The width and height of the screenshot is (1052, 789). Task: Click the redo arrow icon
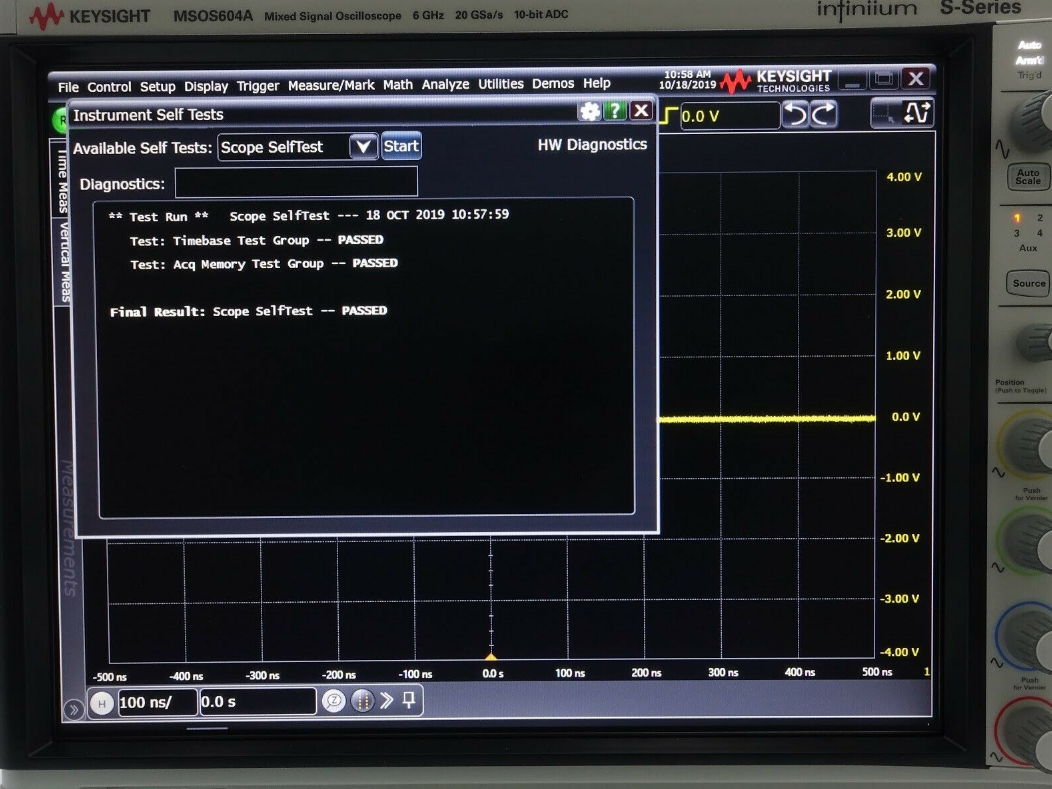823,115
